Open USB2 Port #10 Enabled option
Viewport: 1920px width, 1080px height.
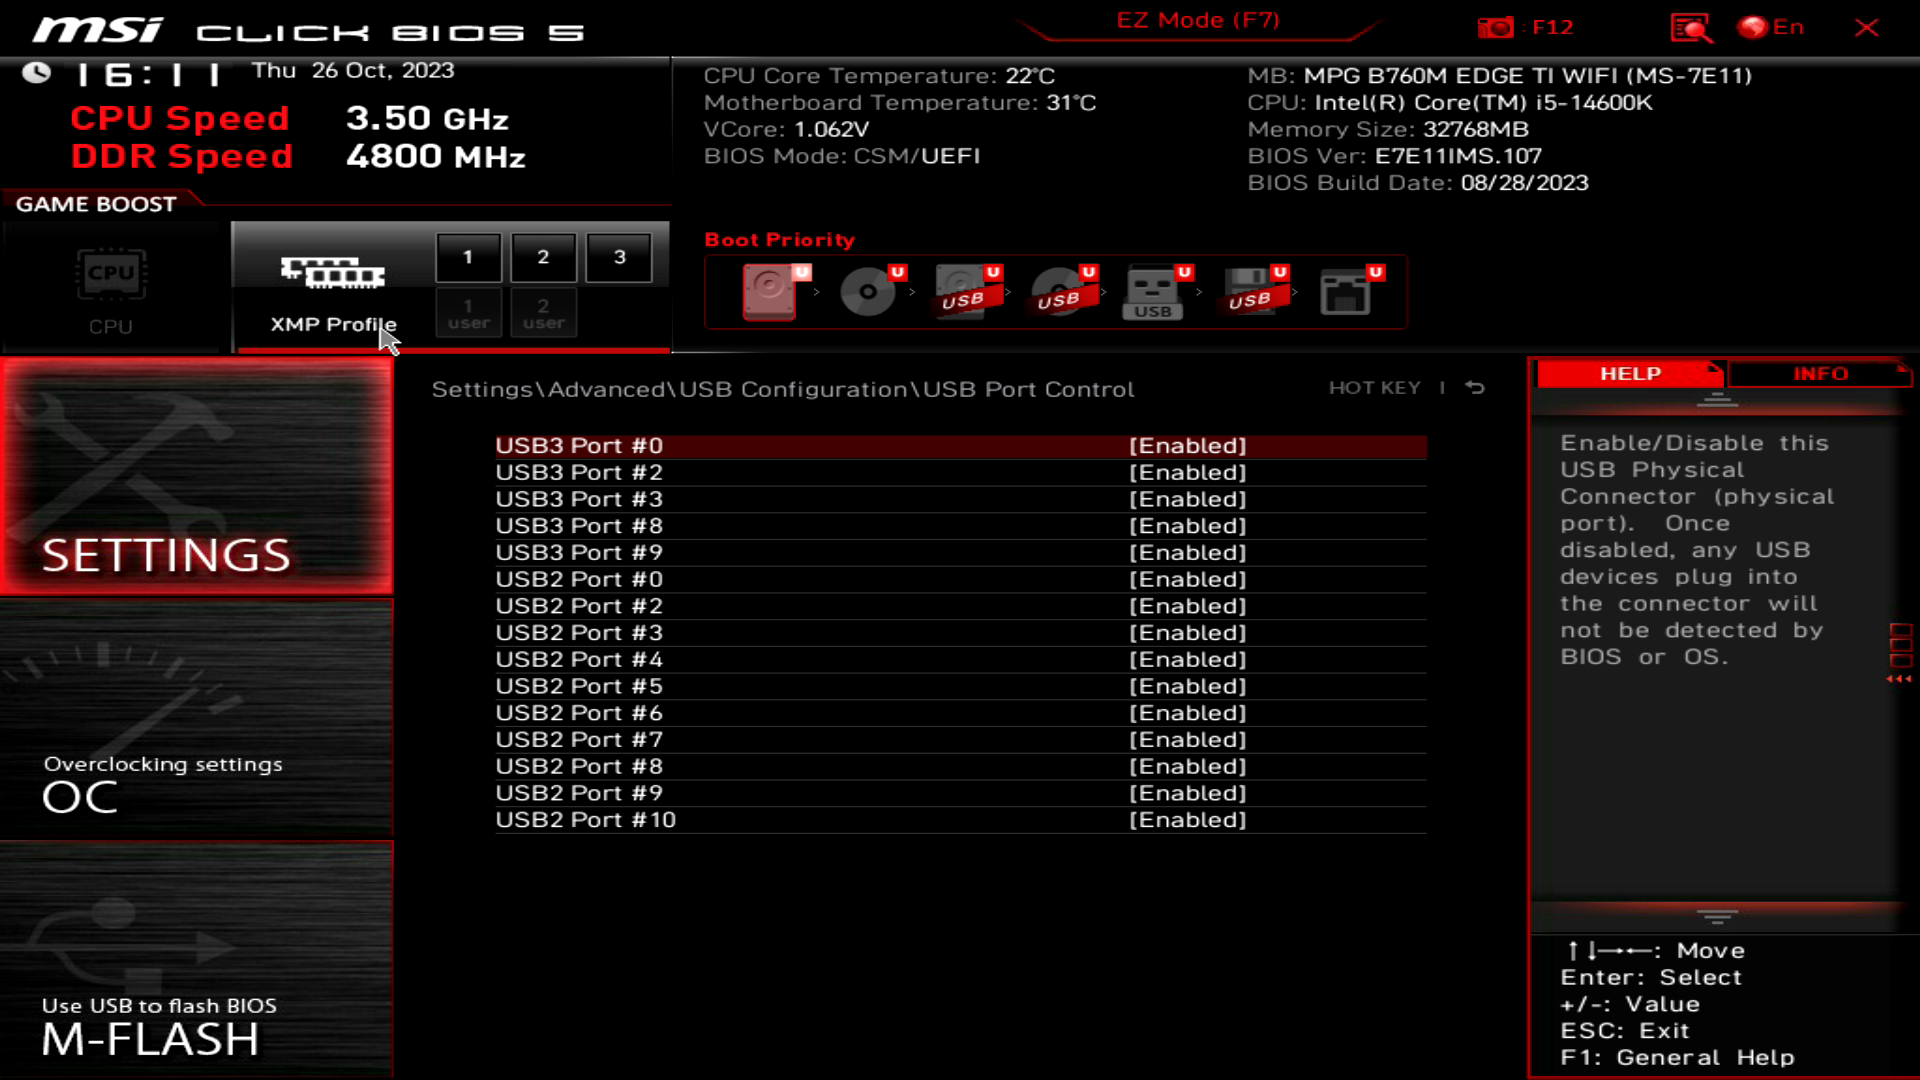coord(1187,820)
